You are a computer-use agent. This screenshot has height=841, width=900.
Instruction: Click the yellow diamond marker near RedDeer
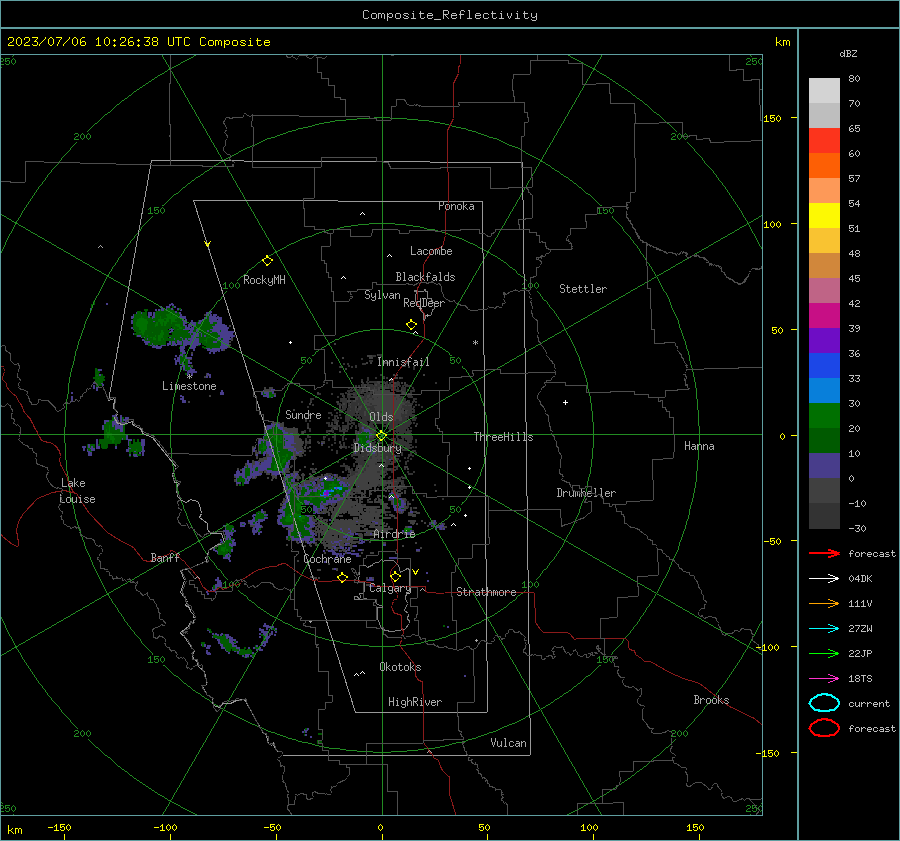click(412, 325)
